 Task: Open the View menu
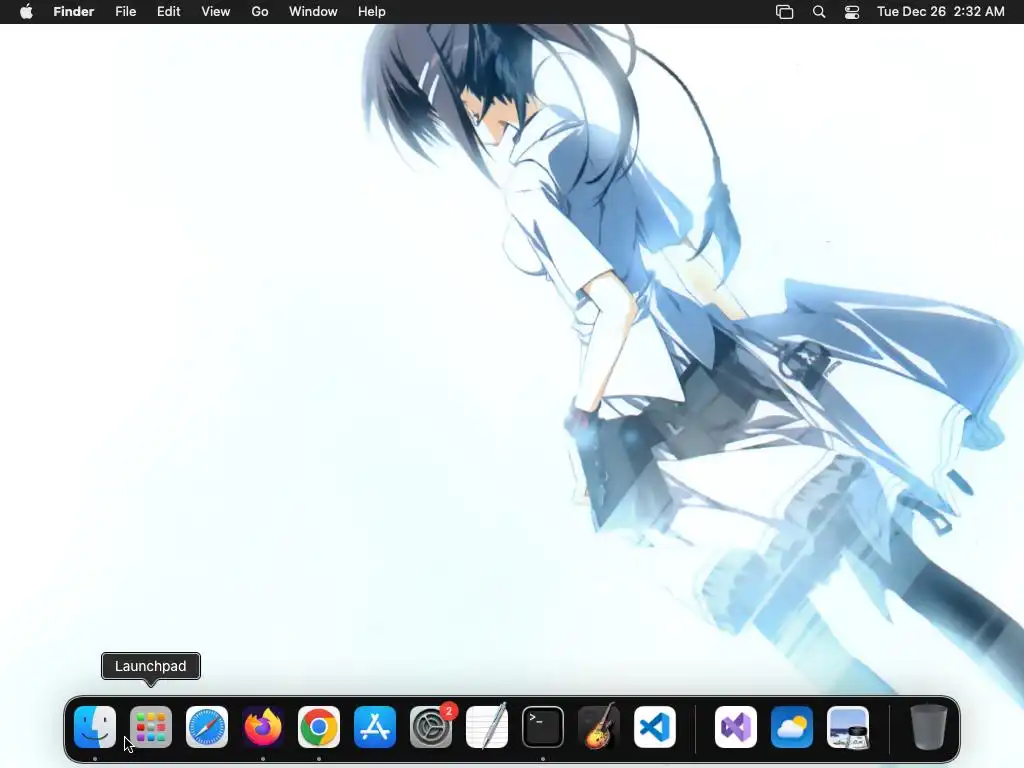(216, 12)
